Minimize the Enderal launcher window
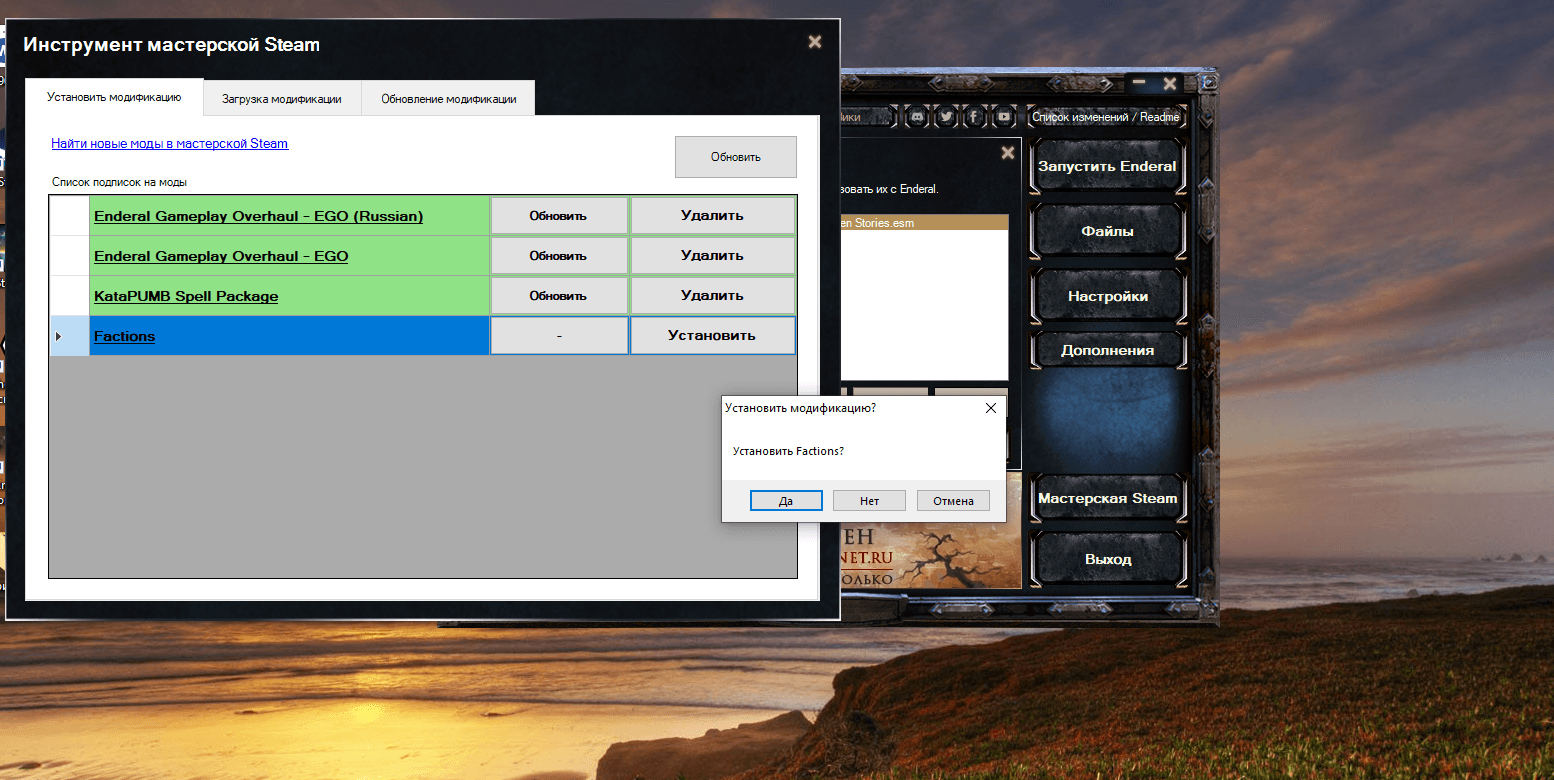Screen dimensions: 1554x780 1138,84
